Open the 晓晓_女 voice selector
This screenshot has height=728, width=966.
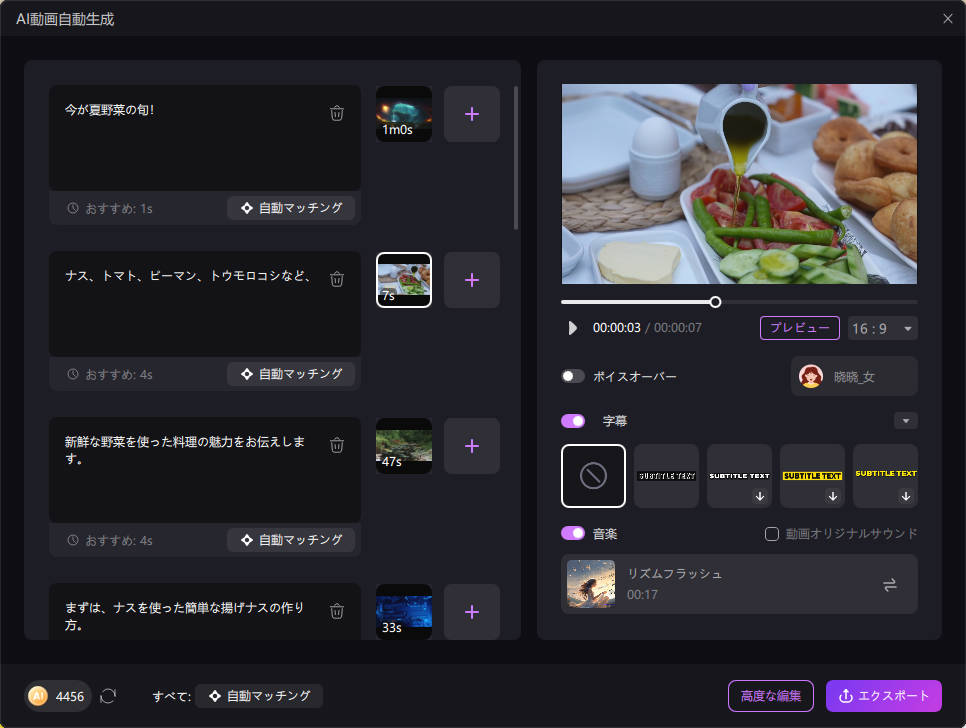click(x=855, y=376)
